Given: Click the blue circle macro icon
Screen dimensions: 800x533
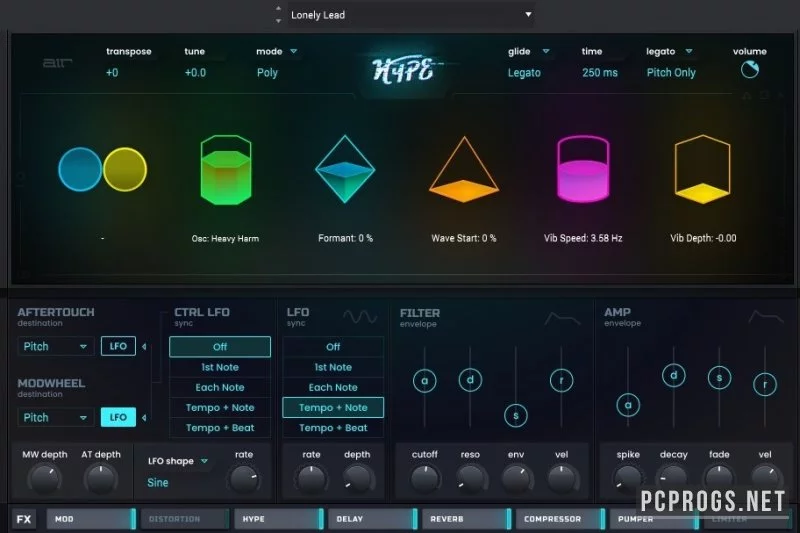Looking at the screenshot, I should click(80, 169).
